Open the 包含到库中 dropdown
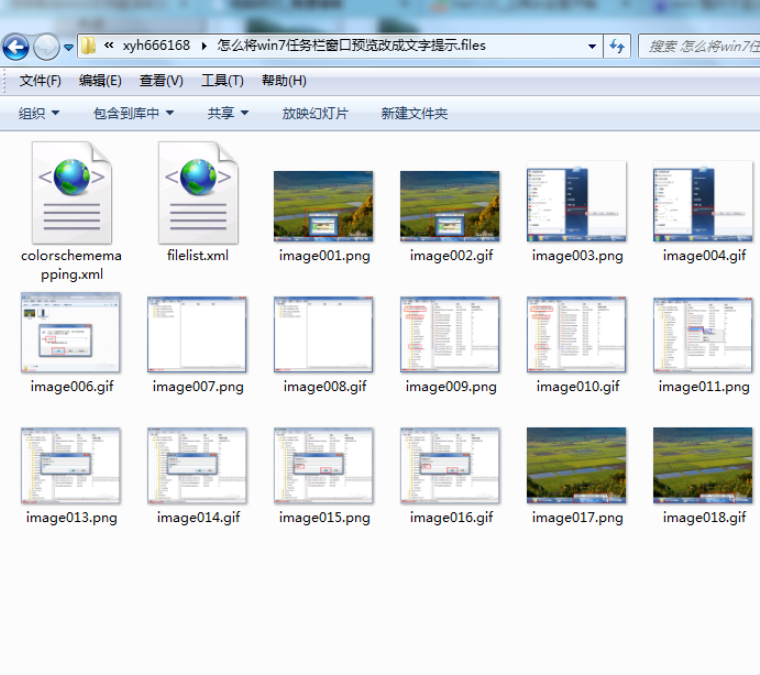This screenshot has height=675, width=760. (x=133, y=113)
